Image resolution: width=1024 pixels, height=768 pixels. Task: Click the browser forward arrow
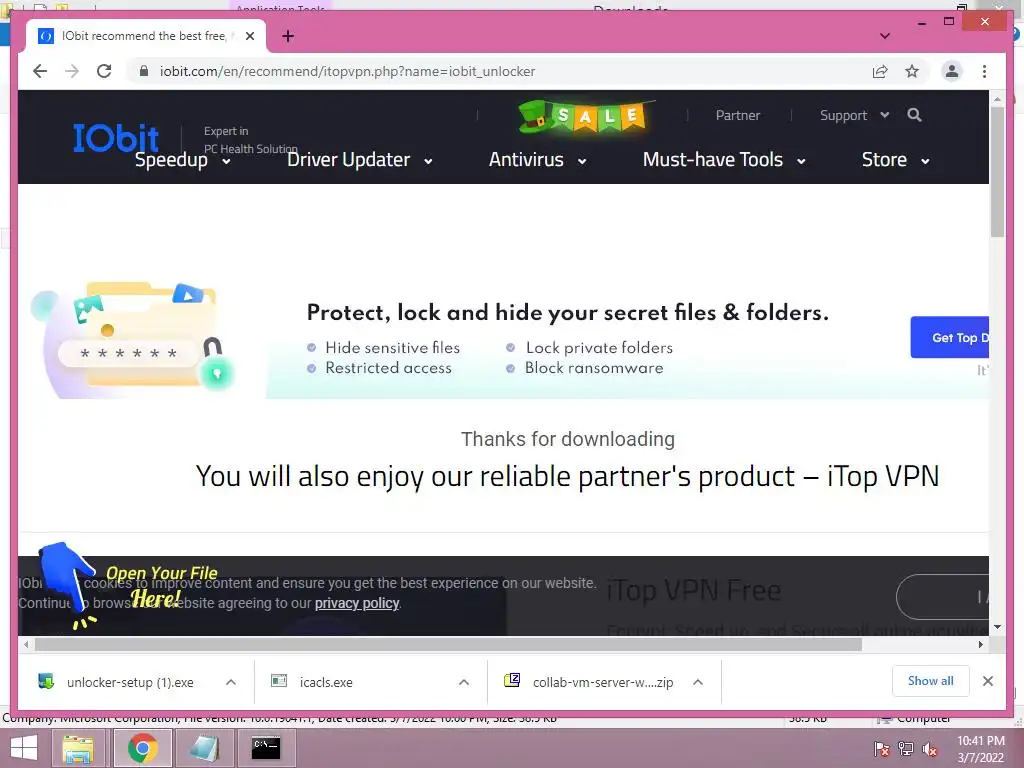(72, 71)
